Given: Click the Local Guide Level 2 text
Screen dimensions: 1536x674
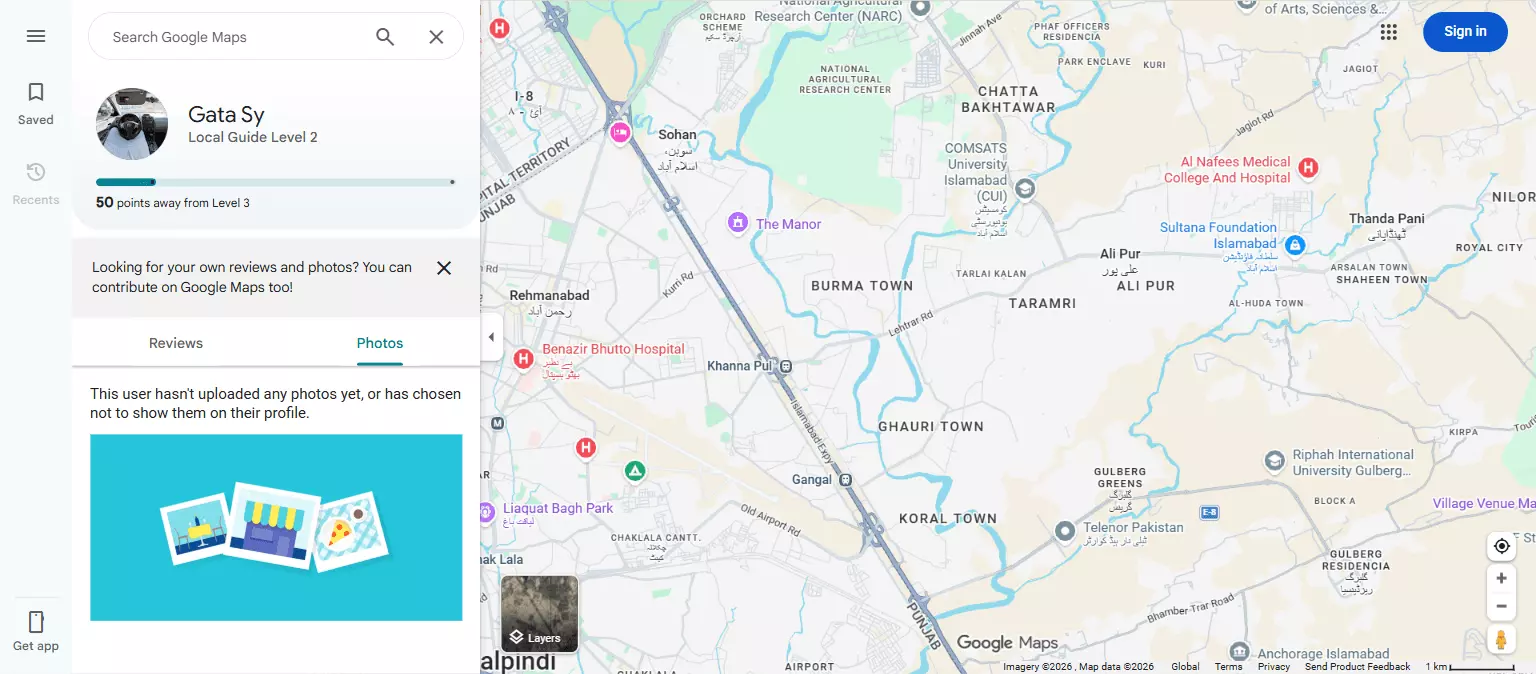Looking at the screenshot, I should click(x=253, y=137).
